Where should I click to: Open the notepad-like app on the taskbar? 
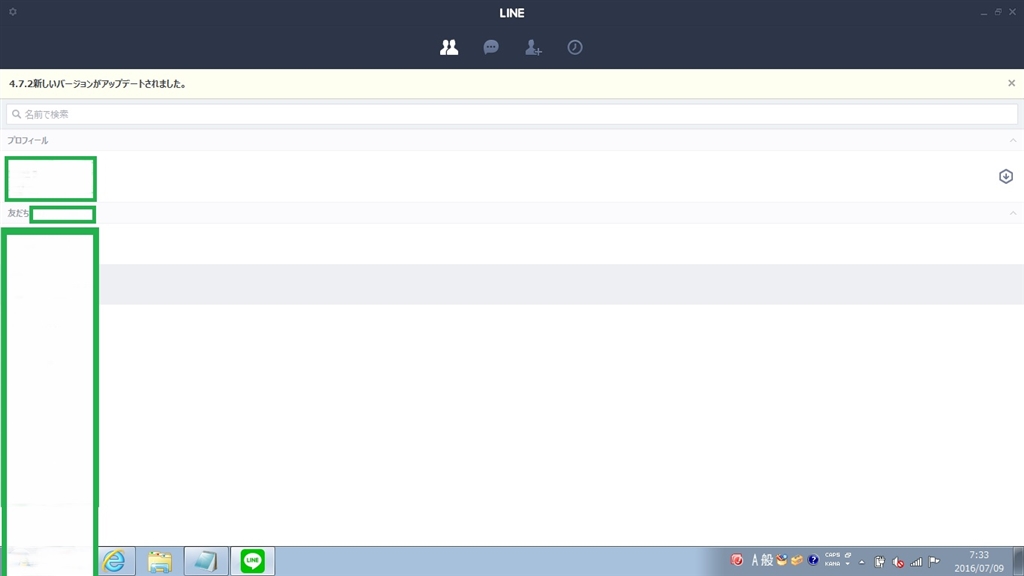(x=206, y=561)
